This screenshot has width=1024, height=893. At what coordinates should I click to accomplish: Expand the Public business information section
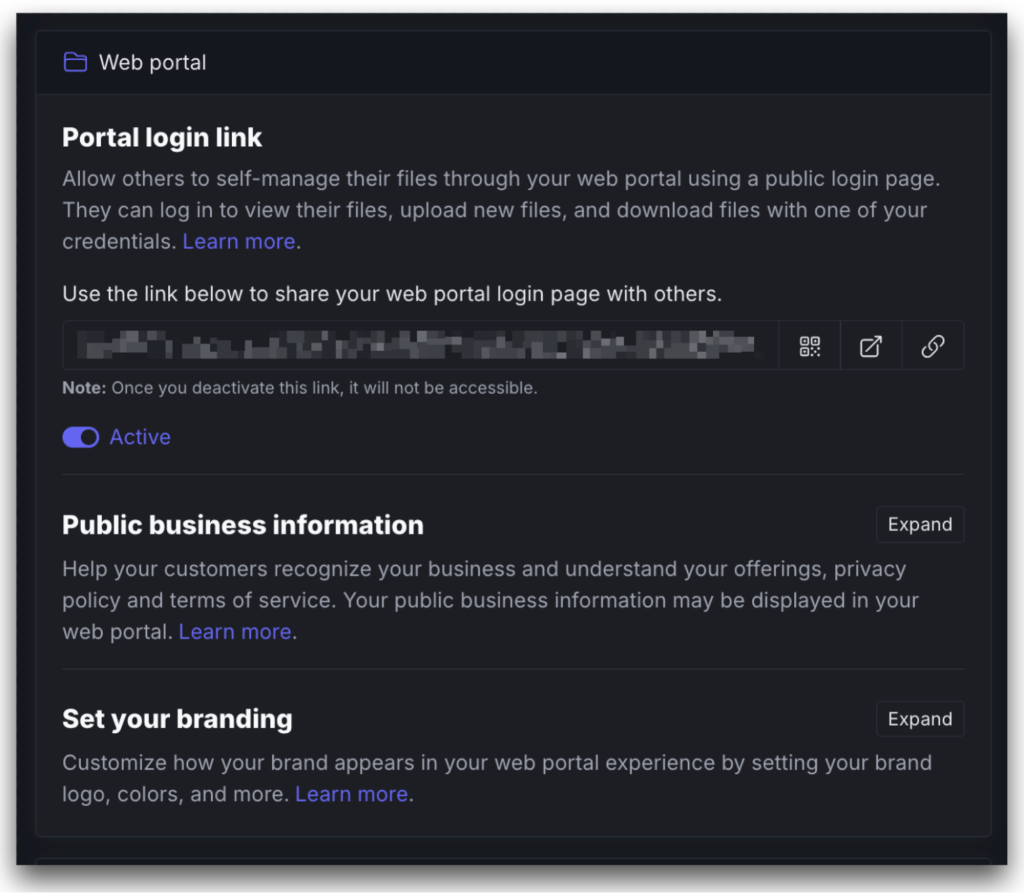pos(919,524)
